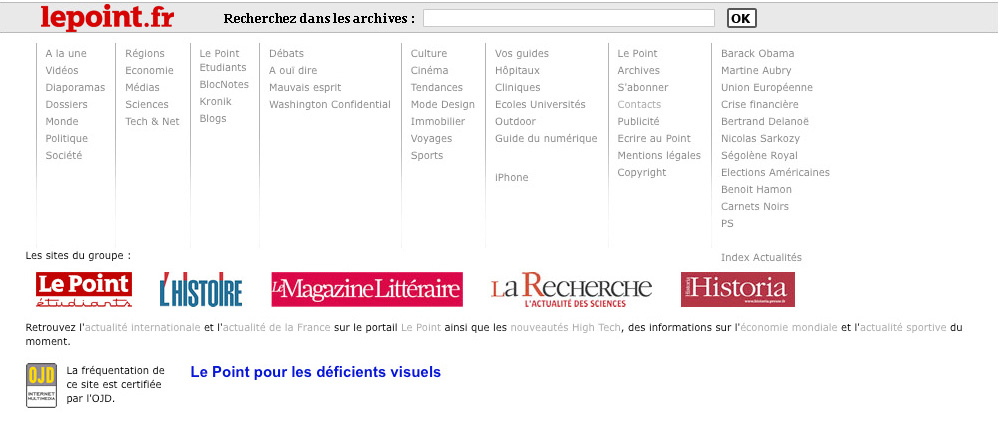Open the Le Point étudiants logo

(84, 290)
